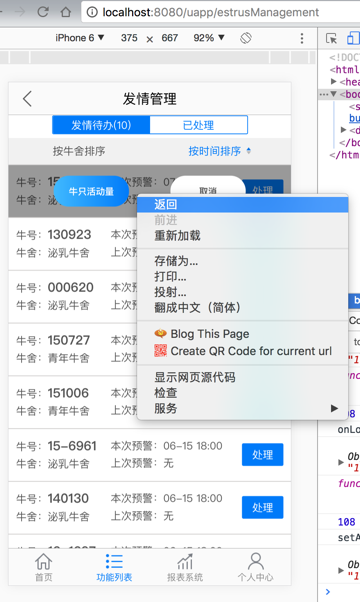Switch to the 发情待办(10) tab
Screen dimensions: 360x602
101,125
